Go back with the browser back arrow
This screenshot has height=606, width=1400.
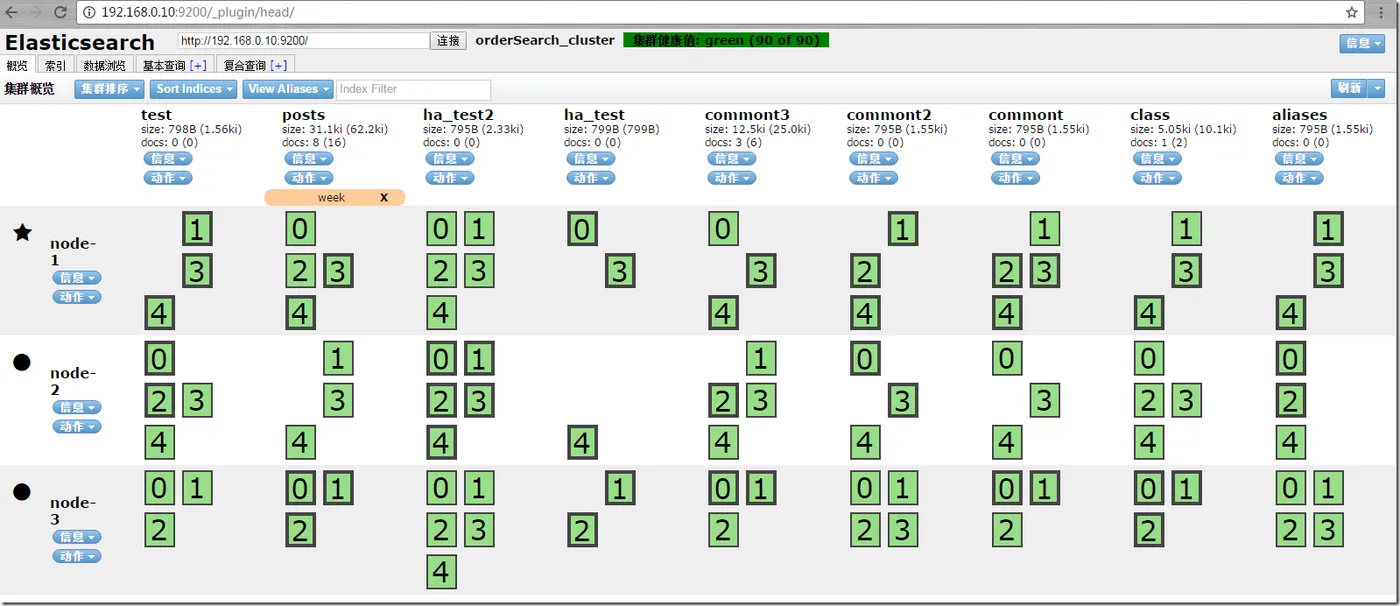point(12,12)
